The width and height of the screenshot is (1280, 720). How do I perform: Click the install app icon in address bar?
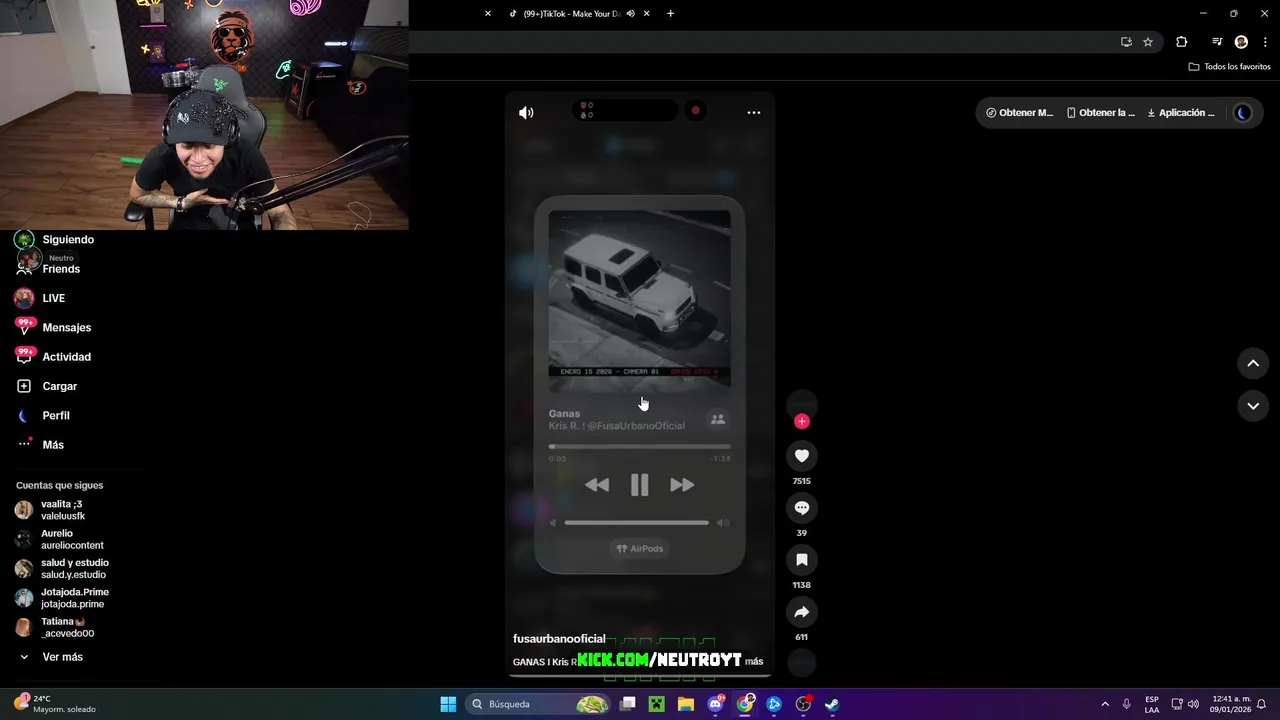(1126, 42)
